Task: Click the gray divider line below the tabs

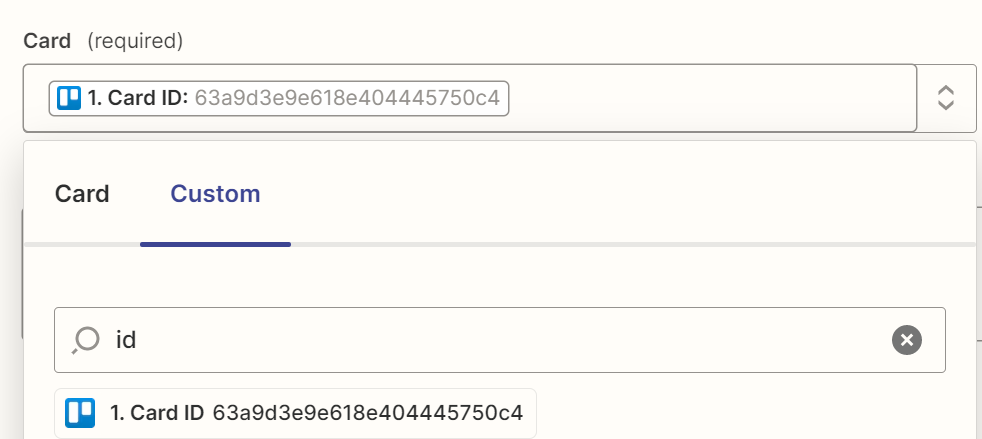Action: click(x=633, y=244)
